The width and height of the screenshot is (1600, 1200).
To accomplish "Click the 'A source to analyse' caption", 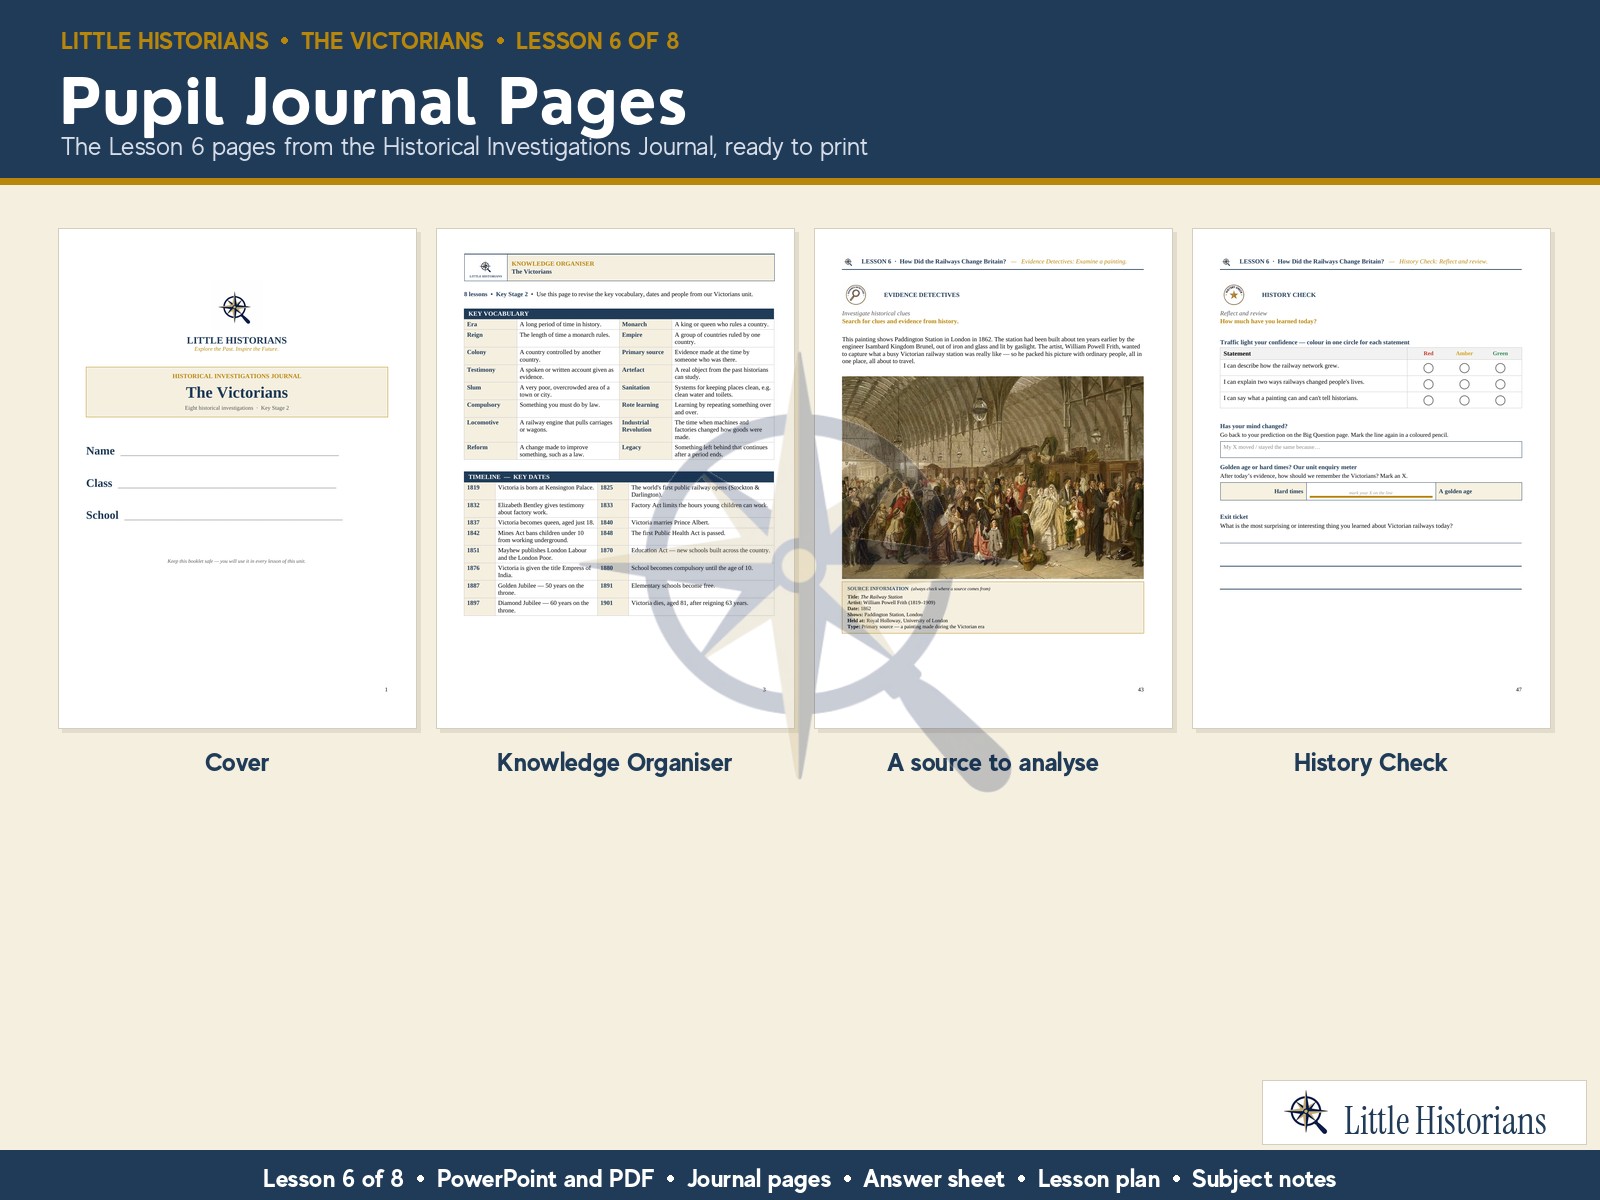I will click(992, 763).
